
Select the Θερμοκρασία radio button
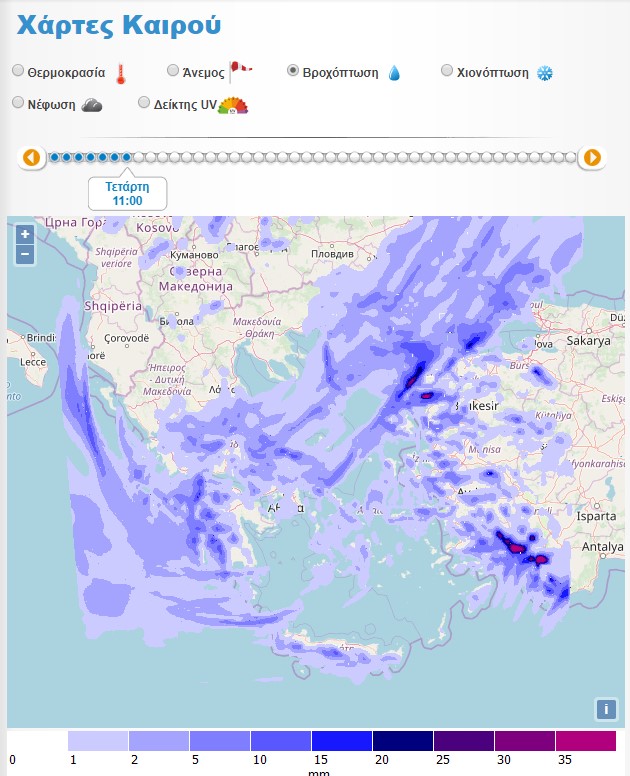[18, 70]
